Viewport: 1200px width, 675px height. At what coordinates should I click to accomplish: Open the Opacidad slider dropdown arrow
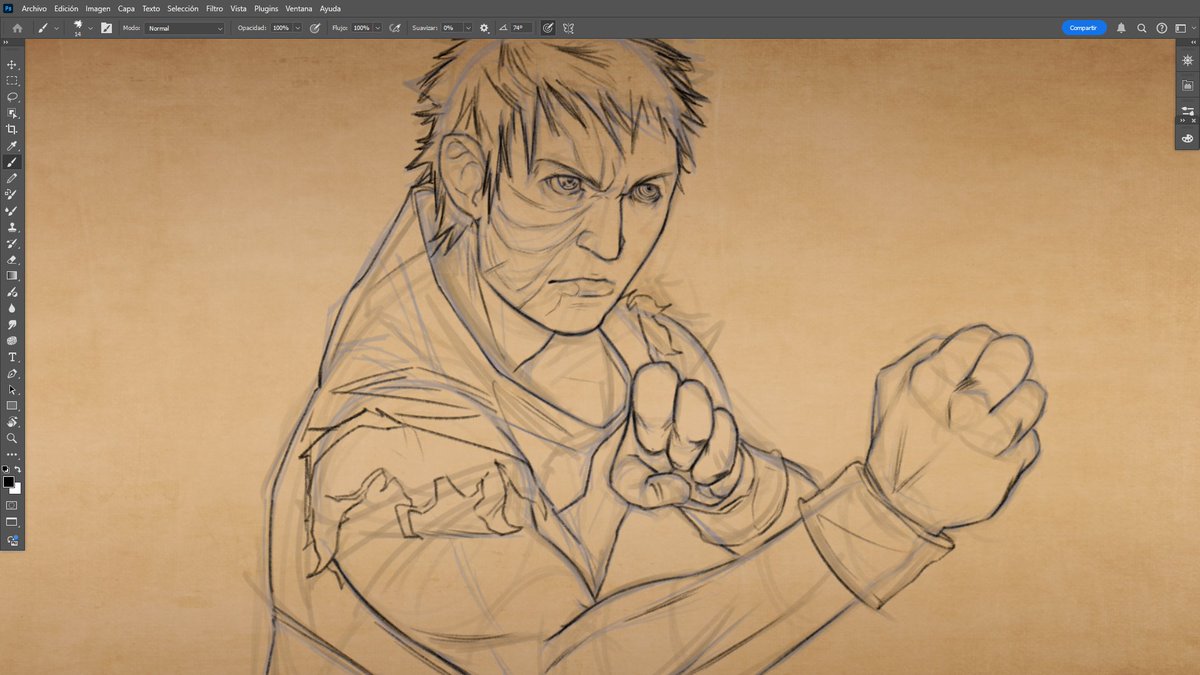296,28
